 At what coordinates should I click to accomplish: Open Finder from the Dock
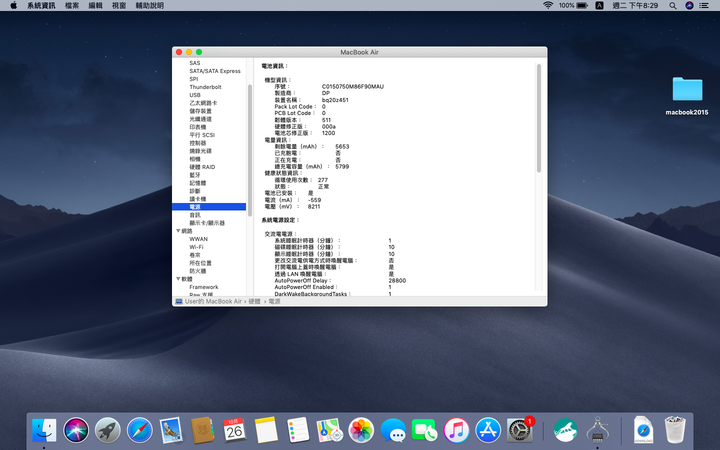[44, 431]
